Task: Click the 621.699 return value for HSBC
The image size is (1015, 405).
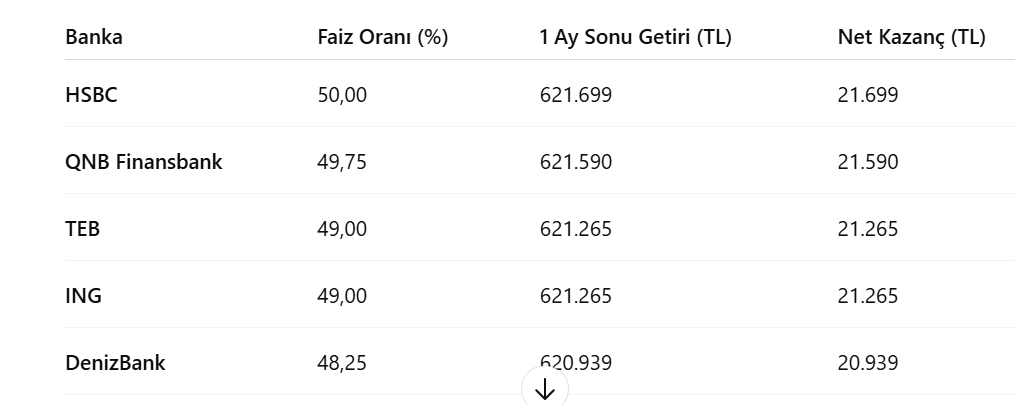Action: tap(575, 95)
